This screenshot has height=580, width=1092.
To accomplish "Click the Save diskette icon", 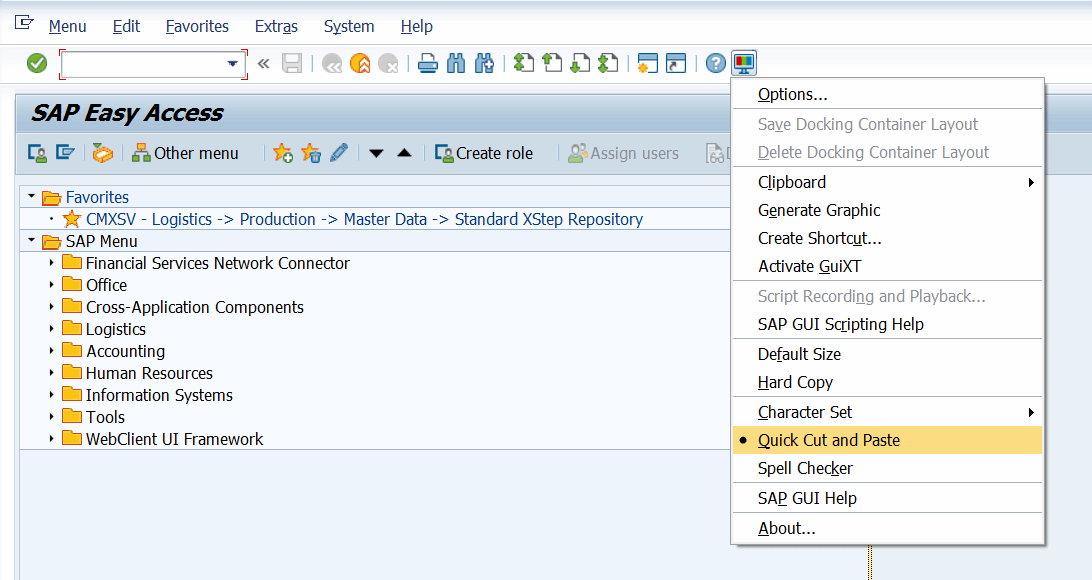I will point(292,63).
